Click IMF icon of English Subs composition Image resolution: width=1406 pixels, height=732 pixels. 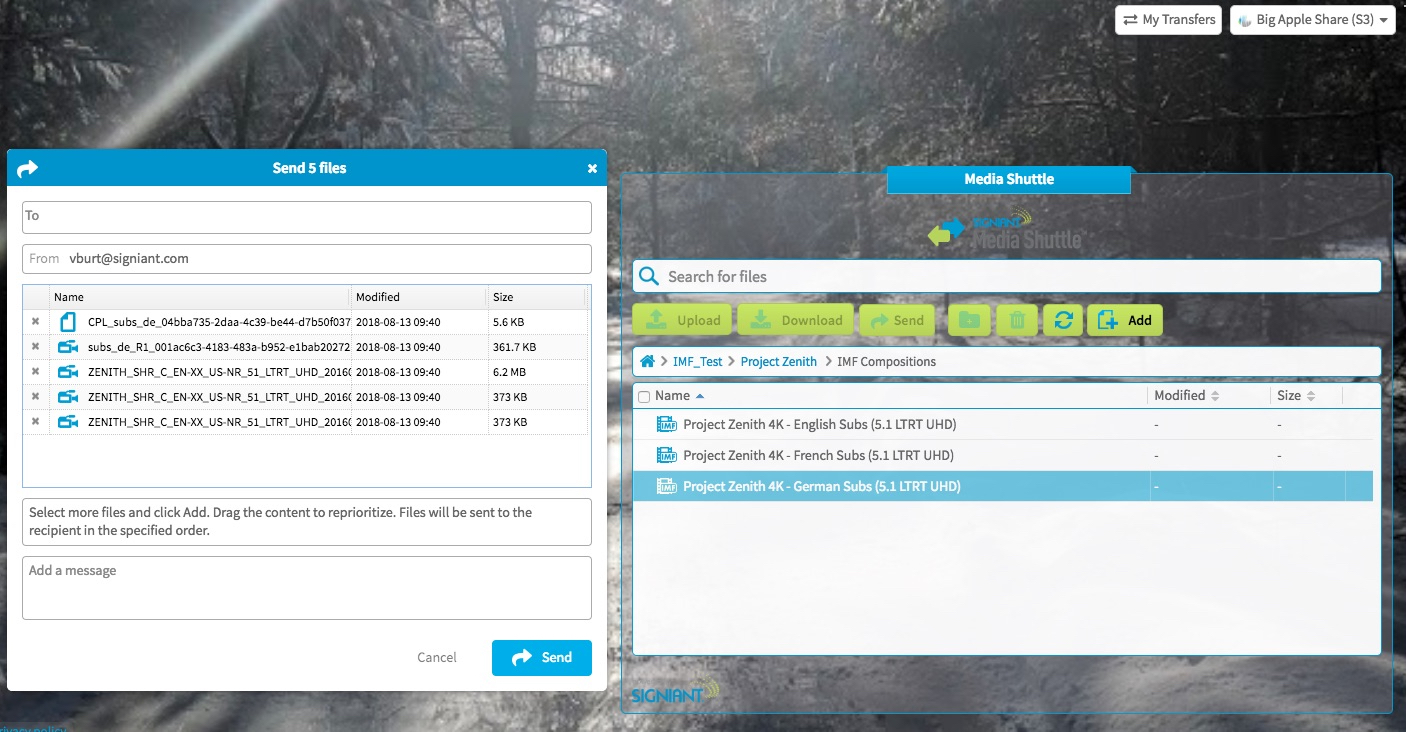pyautogui.click(x=667, y=424)
